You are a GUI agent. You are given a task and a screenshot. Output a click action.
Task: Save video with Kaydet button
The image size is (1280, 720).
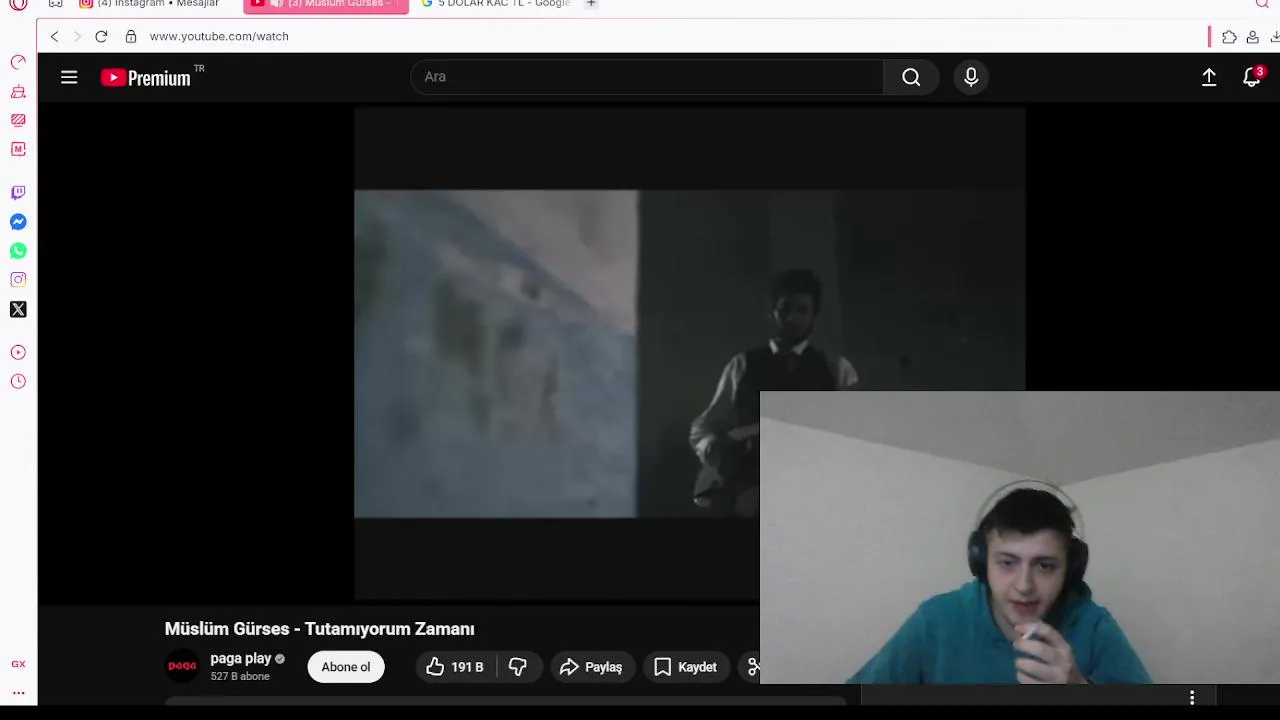click(686, 667)
